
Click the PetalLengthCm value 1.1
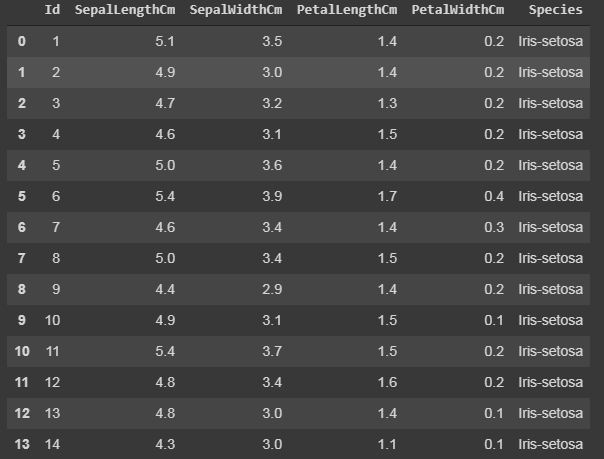(x=387, y=444)
